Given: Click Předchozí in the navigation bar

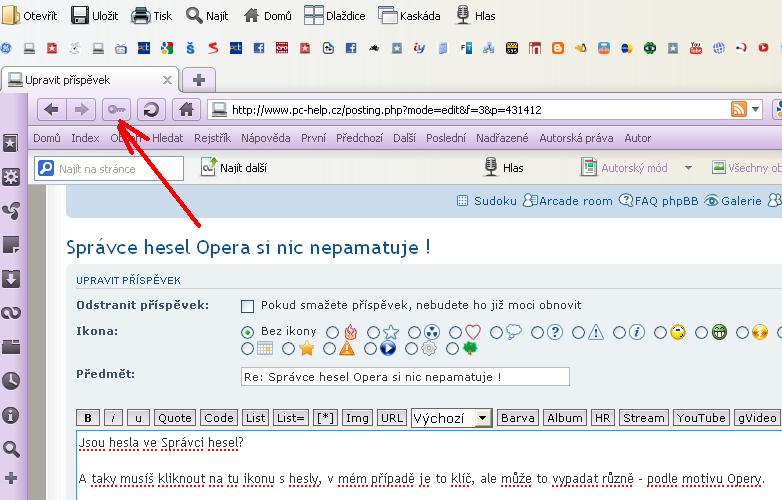Looking at the screenshot, I should 359,138.
